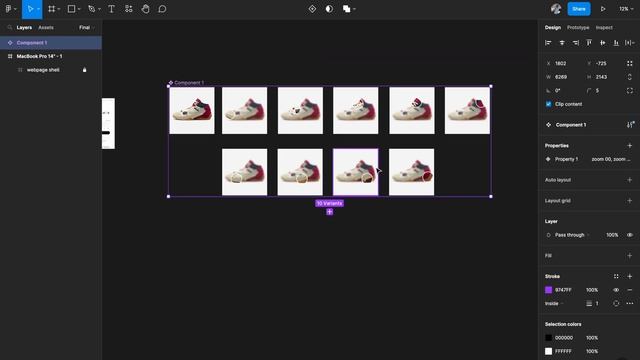Search layers with magnifier icon

tap(9, 28)
